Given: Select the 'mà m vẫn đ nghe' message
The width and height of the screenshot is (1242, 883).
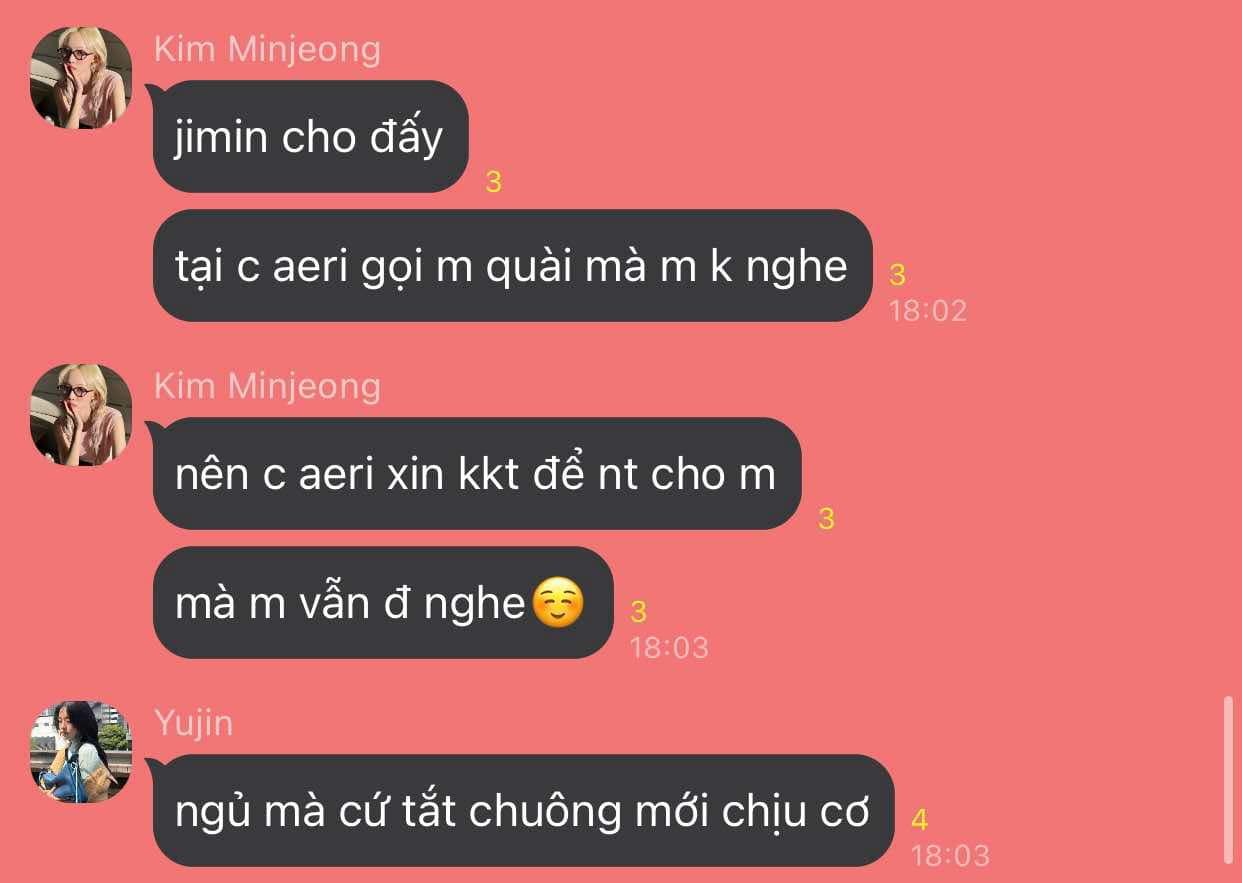Looking at the screenshot, I should (382, 602).
